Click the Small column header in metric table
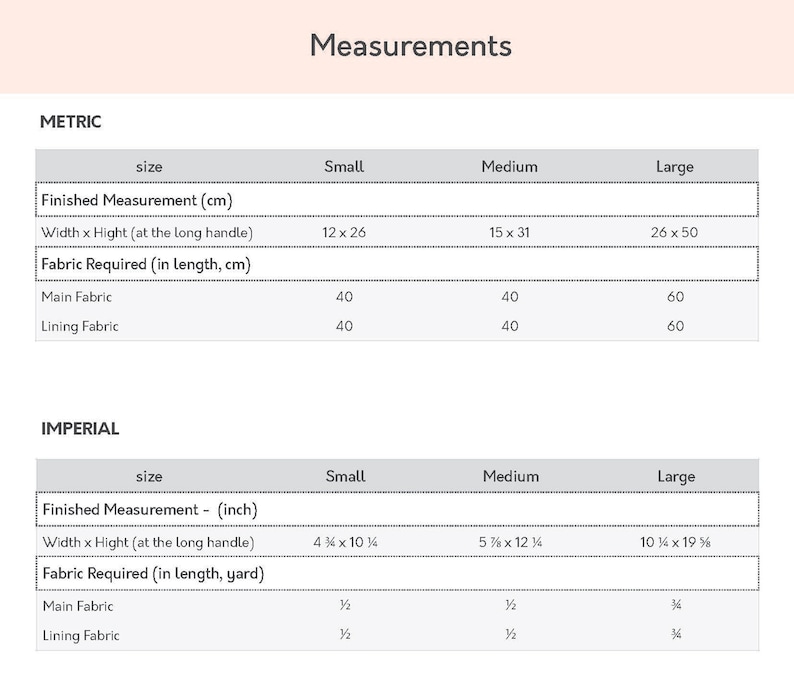The image size is (794, 693). [344, 167]
